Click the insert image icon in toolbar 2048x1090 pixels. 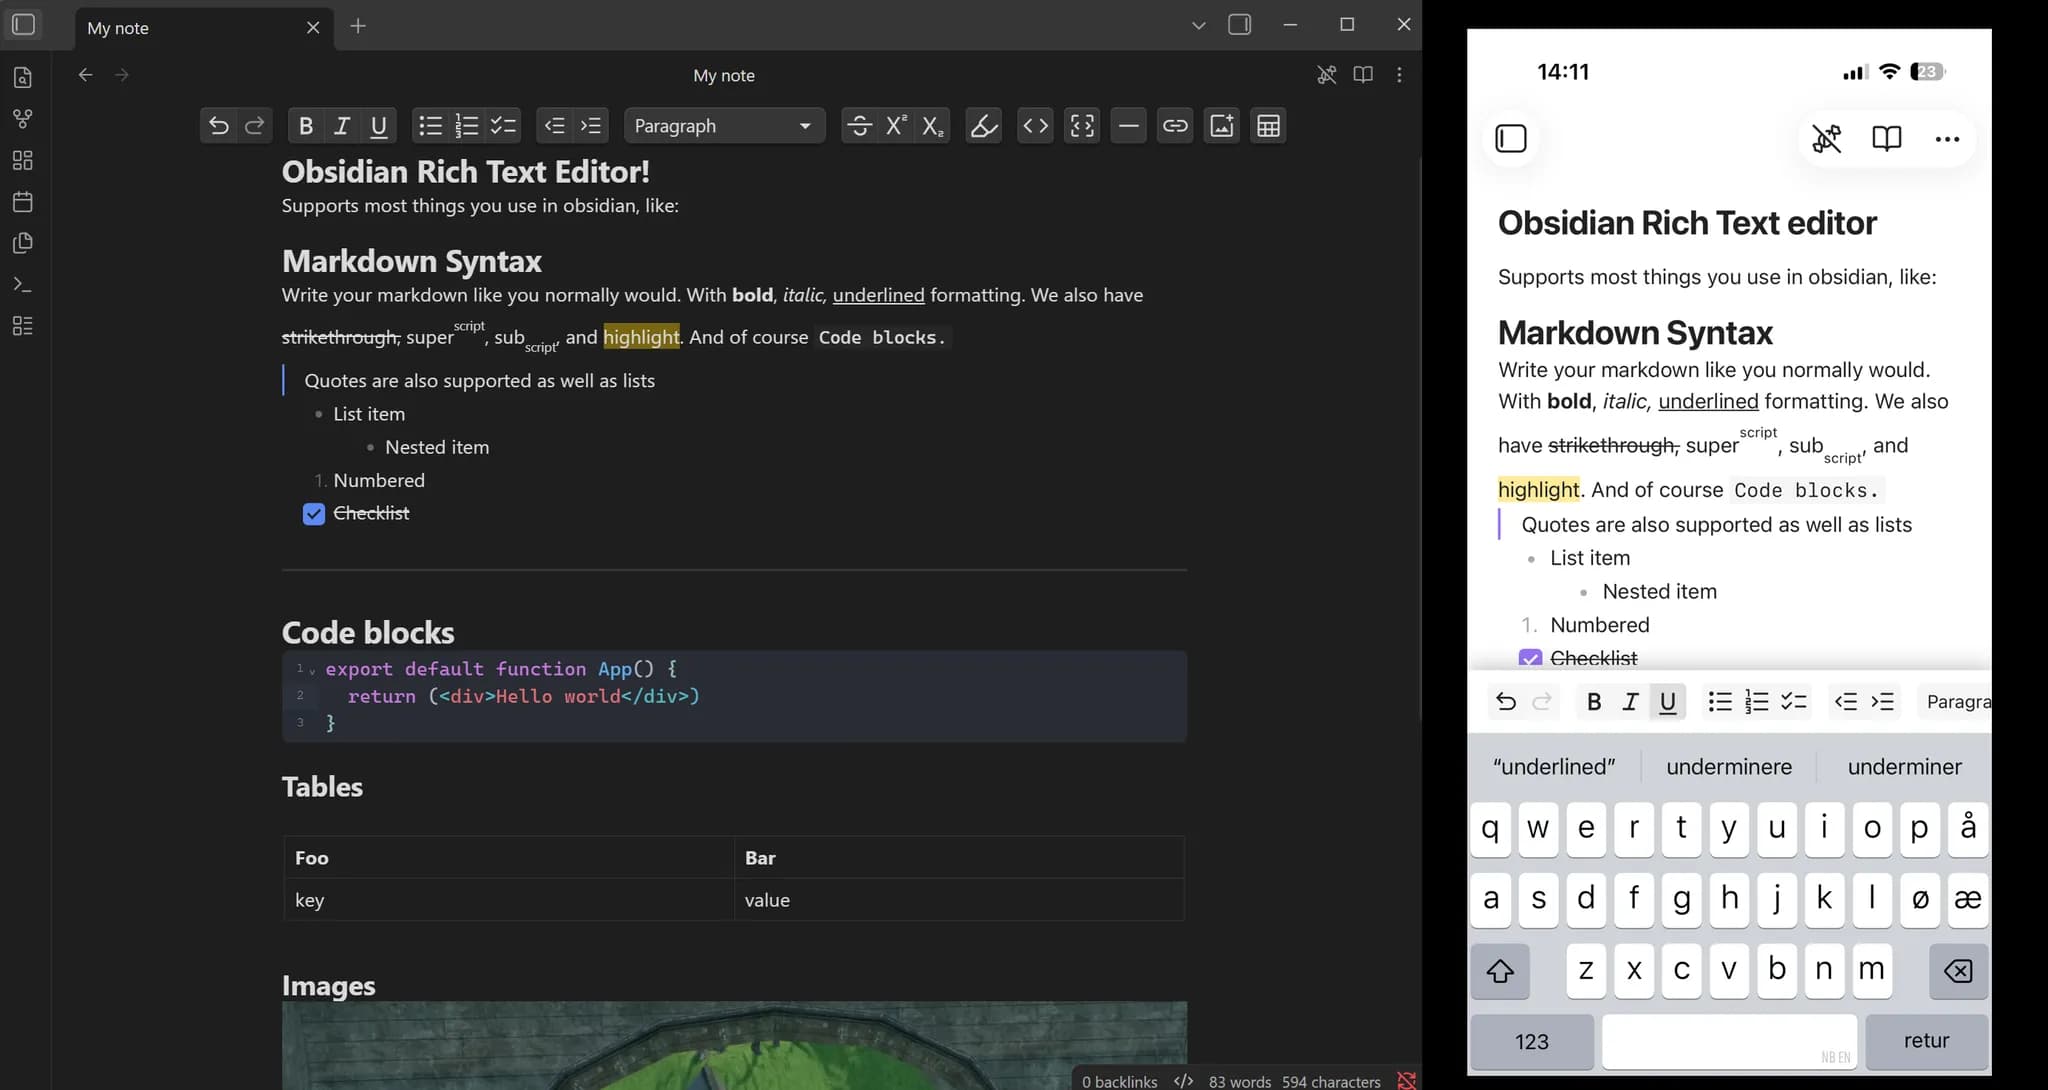coord(1222,126)
